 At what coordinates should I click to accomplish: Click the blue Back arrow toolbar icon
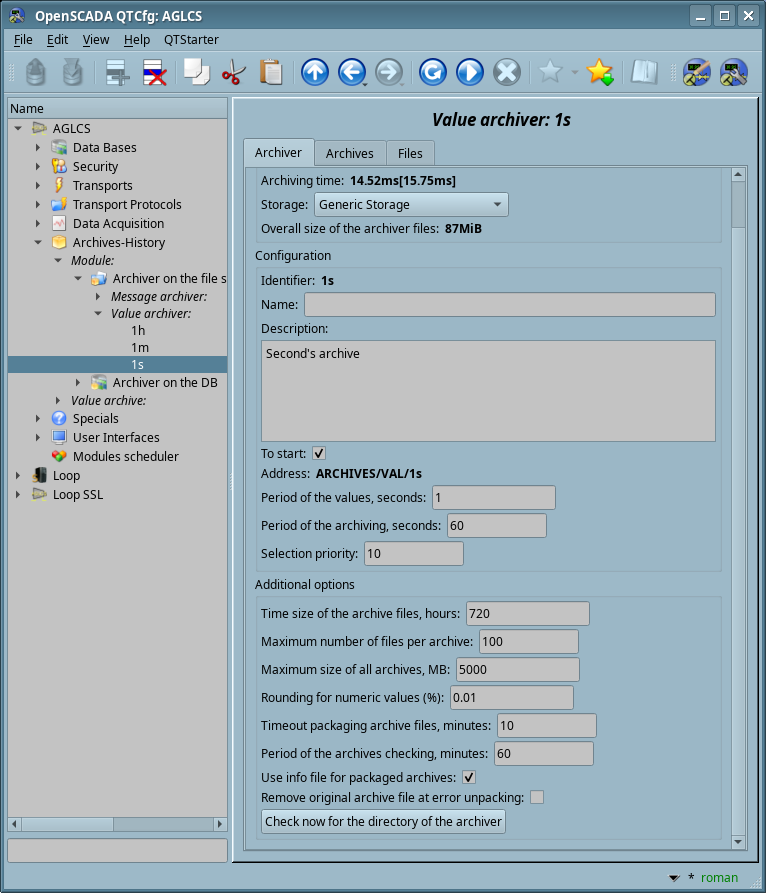350,72
